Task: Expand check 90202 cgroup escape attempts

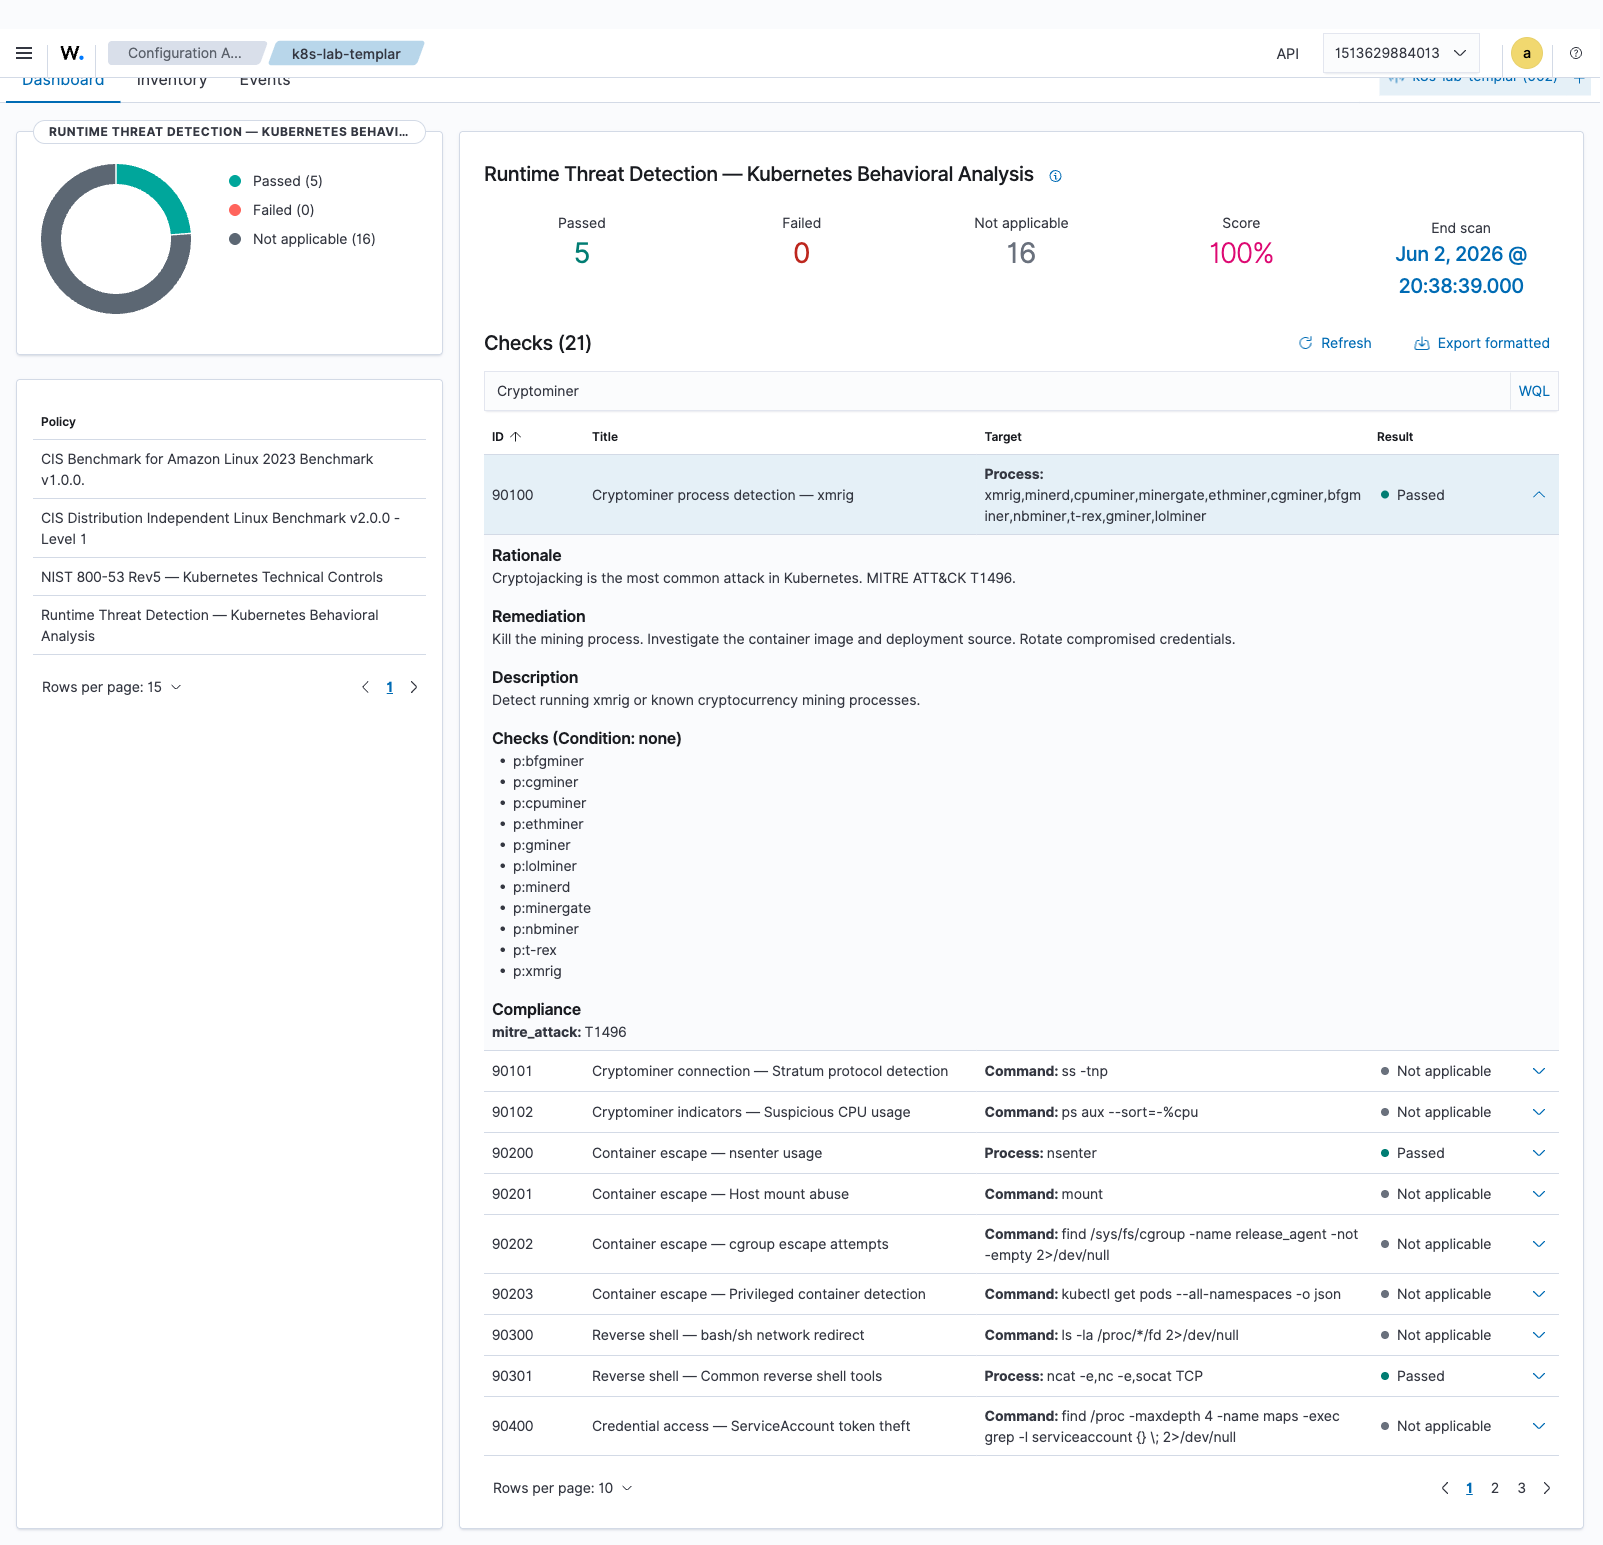Action: 1539,1244
